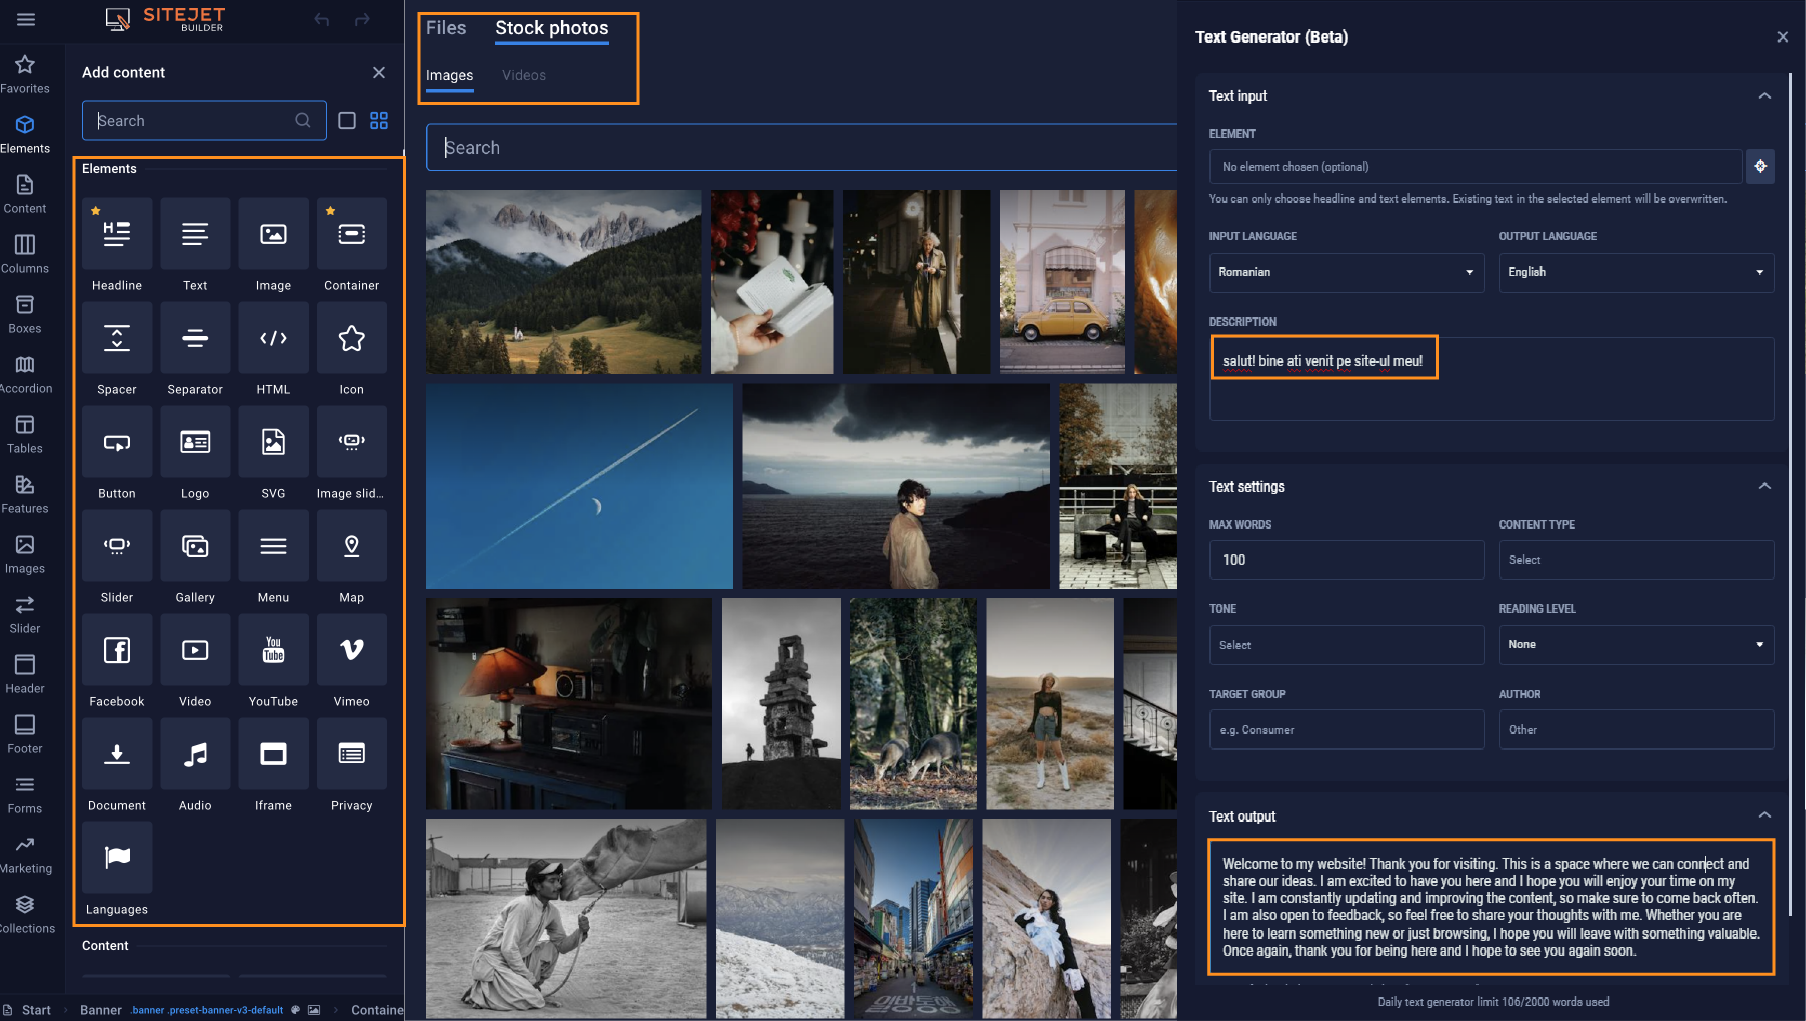The width and height of the screenshot is (1806, 1021).
Task: Switch to list view layout toggle
Action: (347, 121)
